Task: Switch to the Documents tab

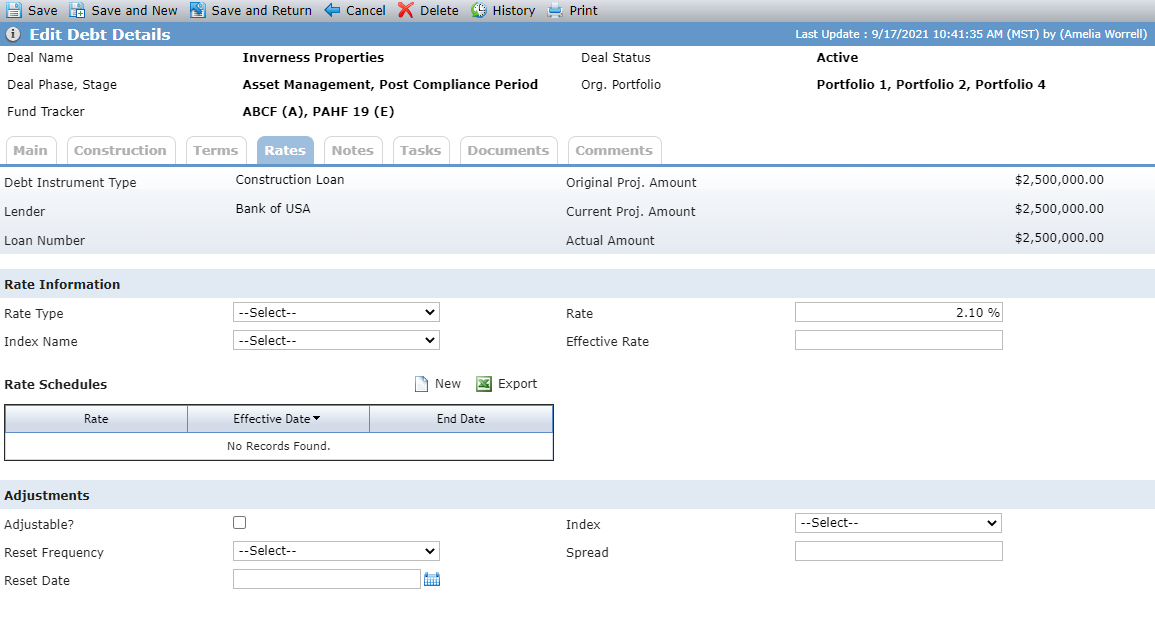Action: [x=508, y=150]
